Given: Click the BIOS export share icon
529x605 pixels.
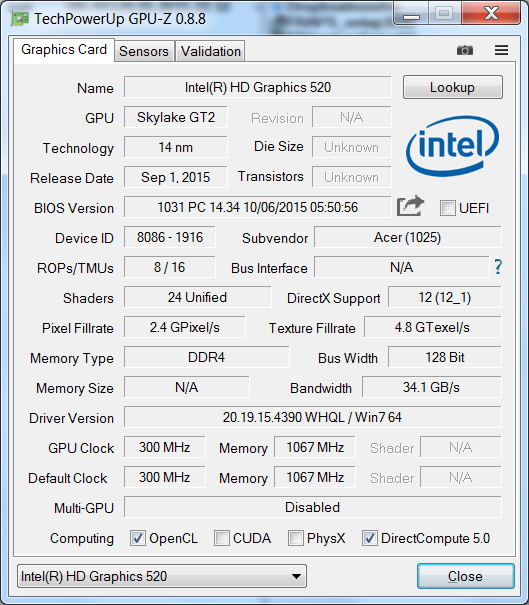Looking at the screenshot, I should 410,206.
